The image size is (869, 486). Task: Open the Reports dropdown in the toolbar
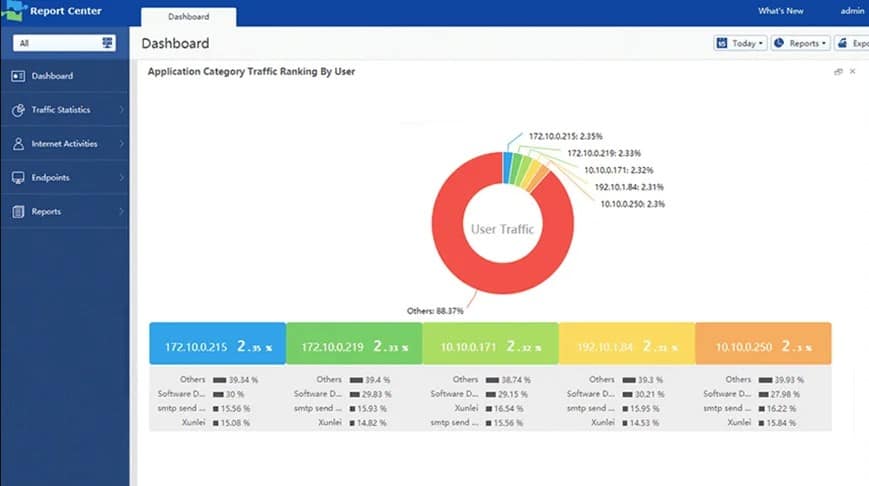(800, 43)
